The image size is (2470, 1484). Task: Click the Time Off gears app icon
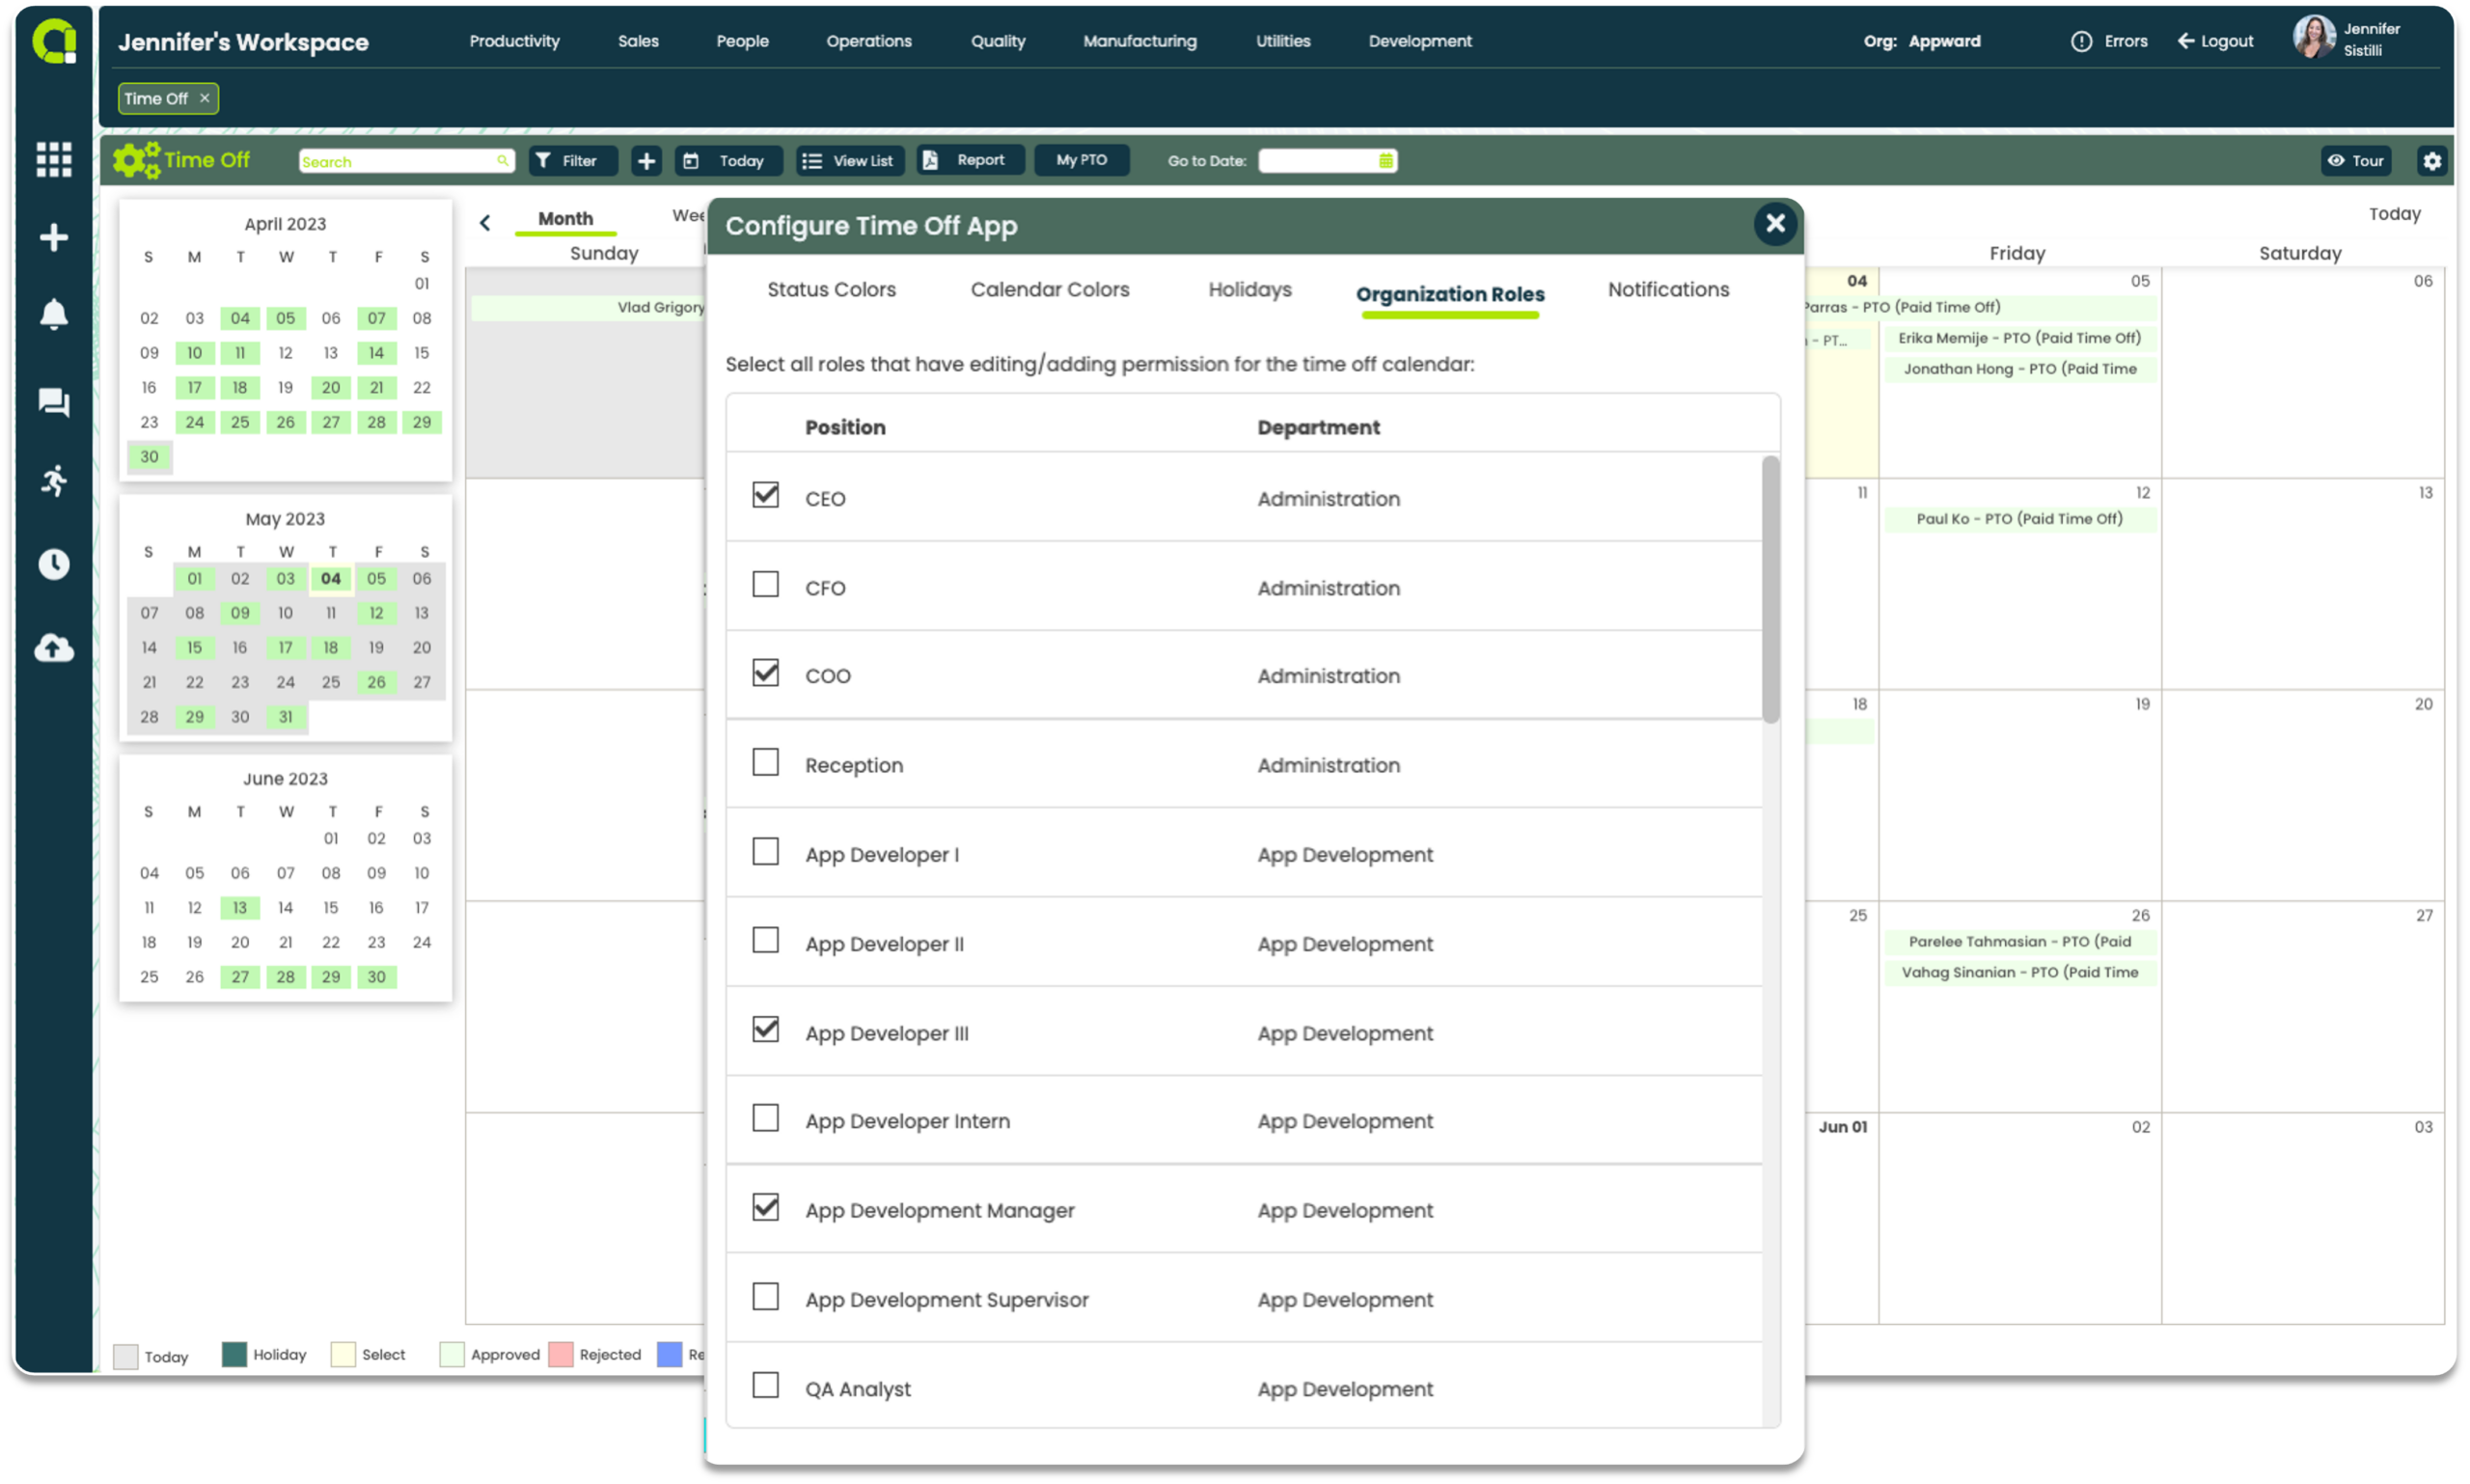[136, 160]
